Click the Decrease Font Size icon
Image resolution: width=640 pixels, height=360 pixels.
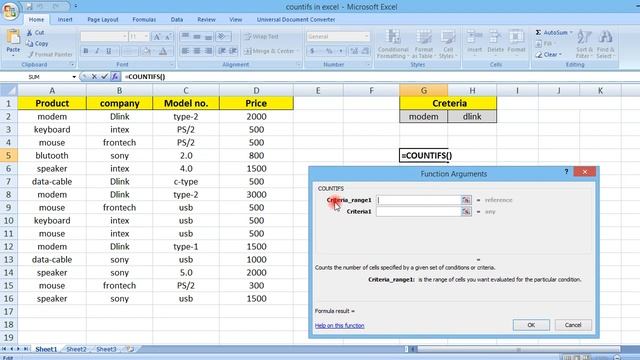click(x=168, y=37)
